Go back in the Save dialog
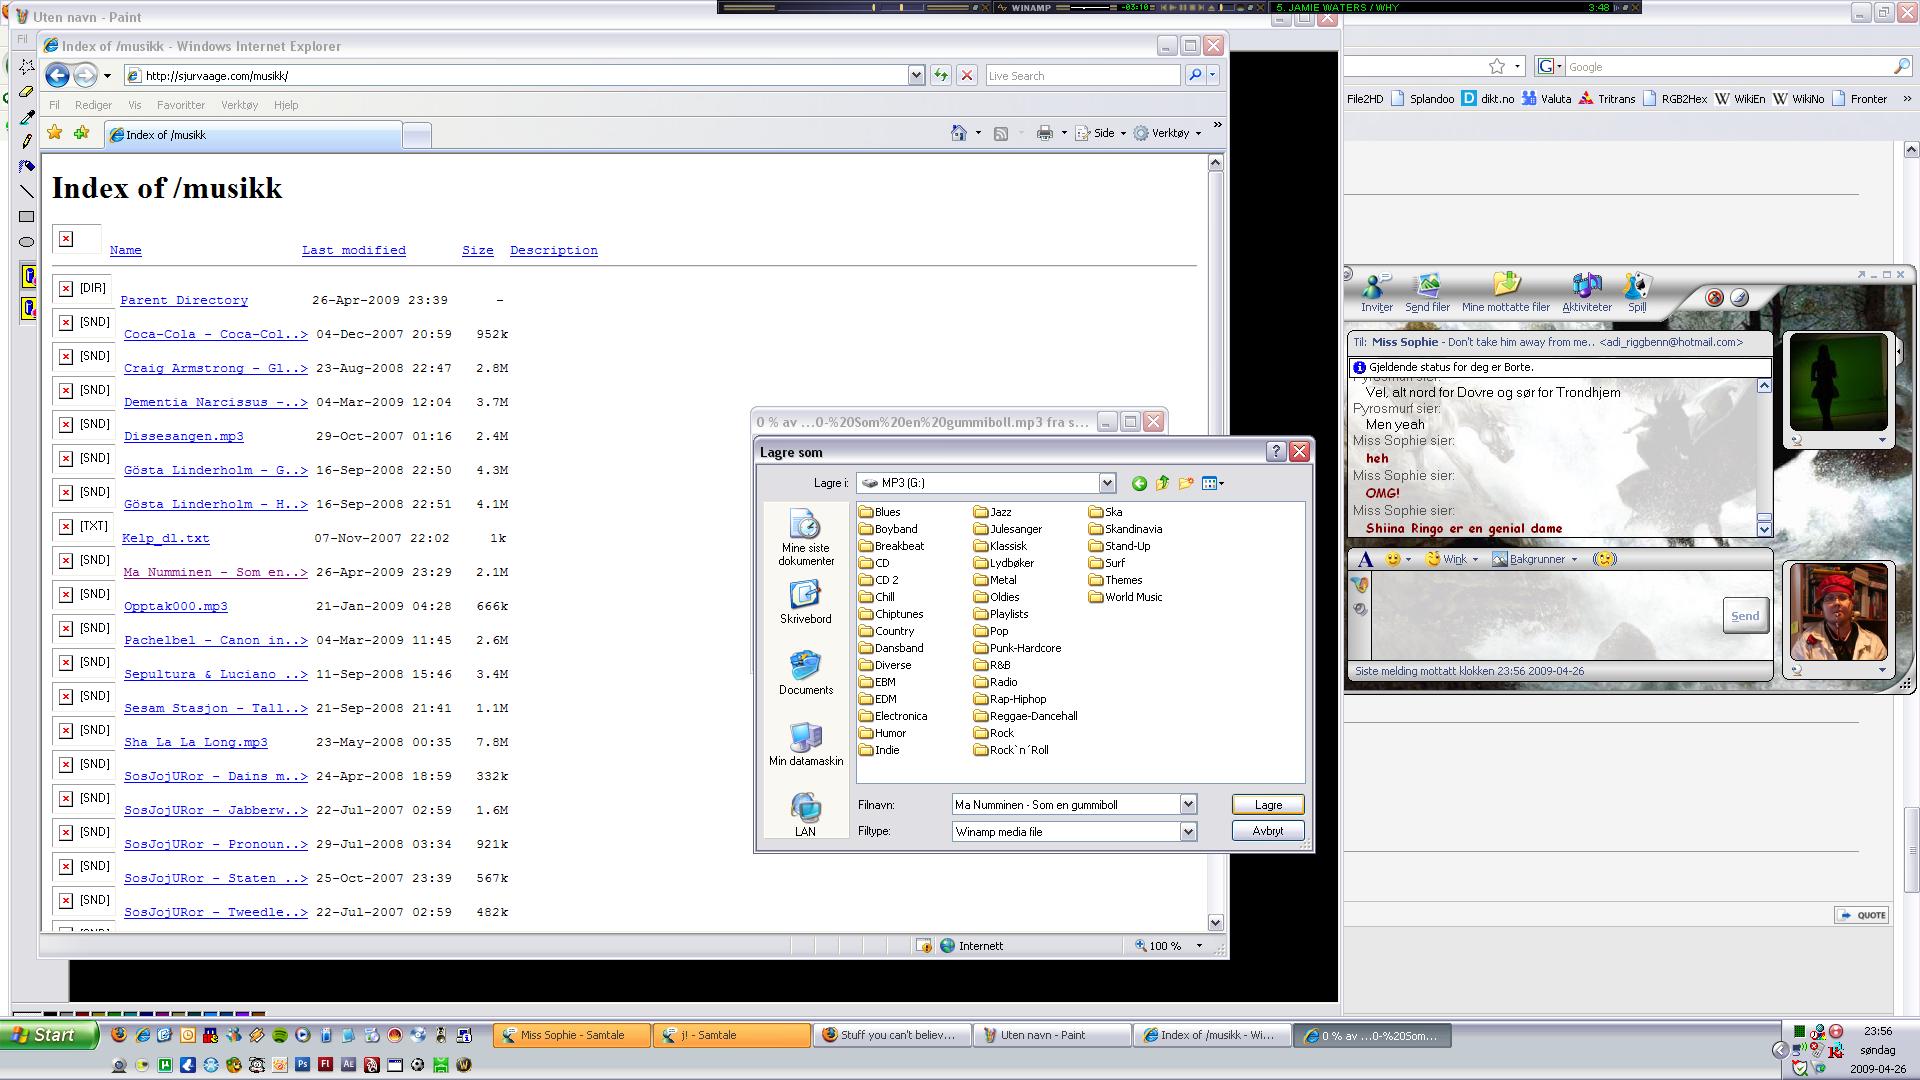1920x1080 pixels. [x=1139, y=483]
